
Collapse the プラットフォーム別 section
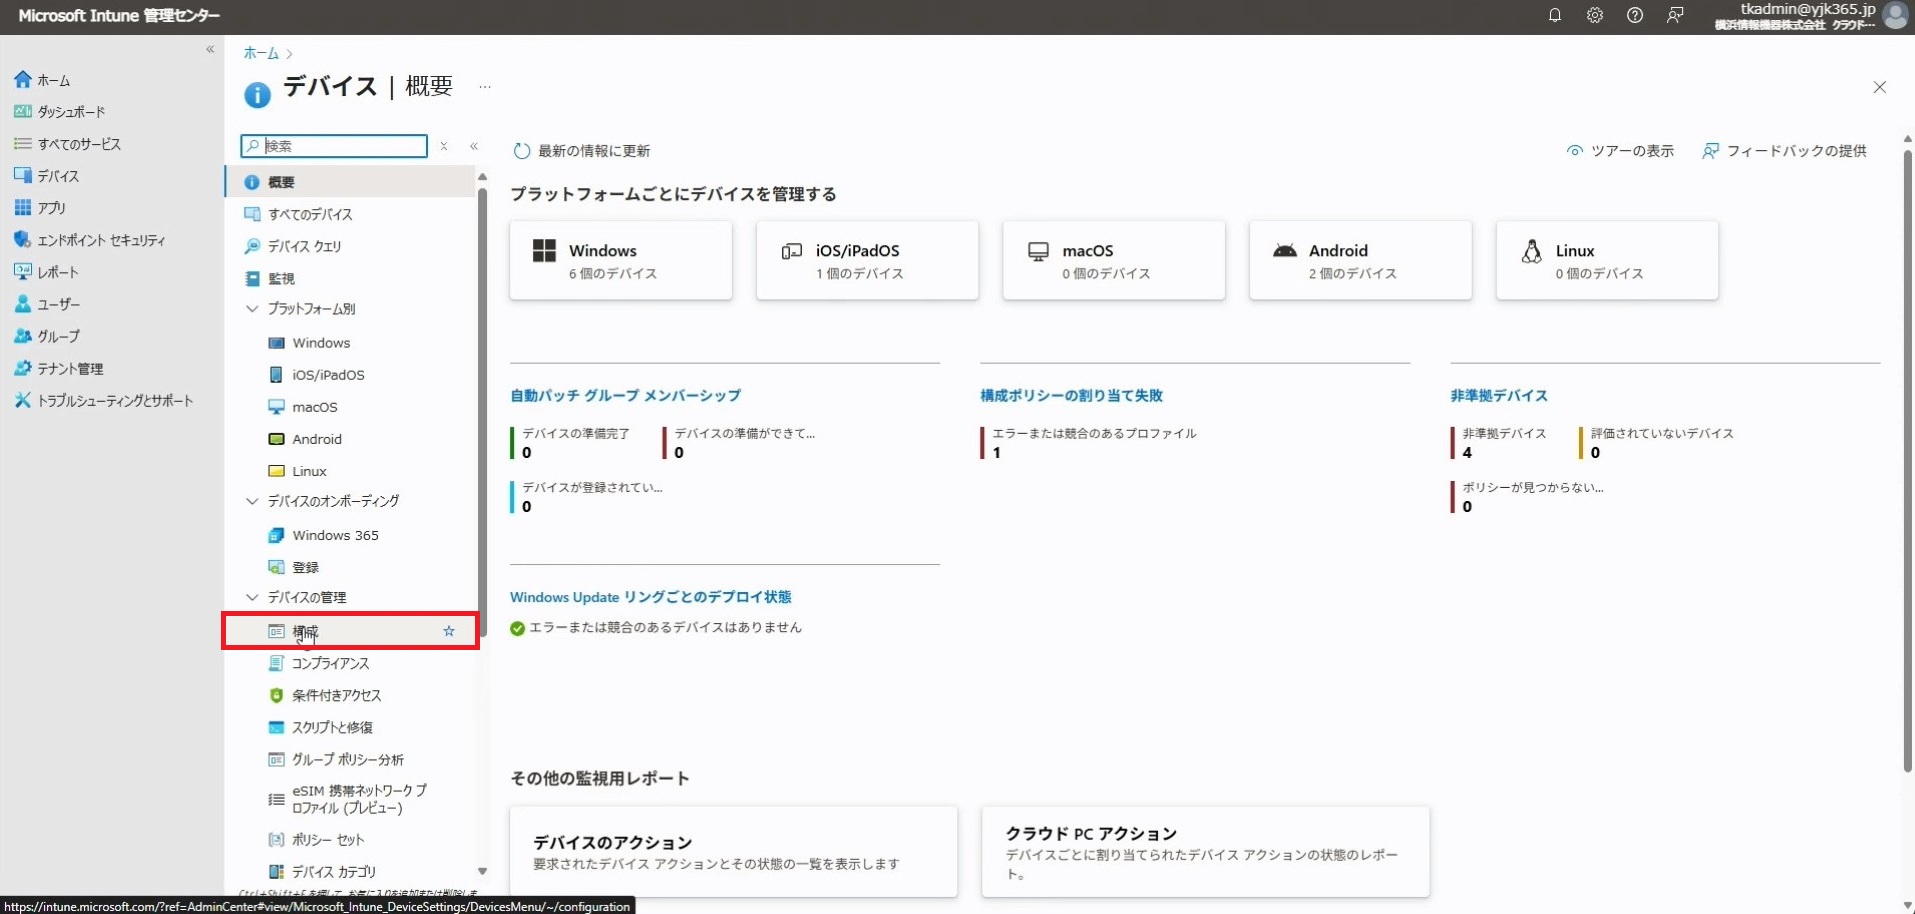tap(252, 309)
